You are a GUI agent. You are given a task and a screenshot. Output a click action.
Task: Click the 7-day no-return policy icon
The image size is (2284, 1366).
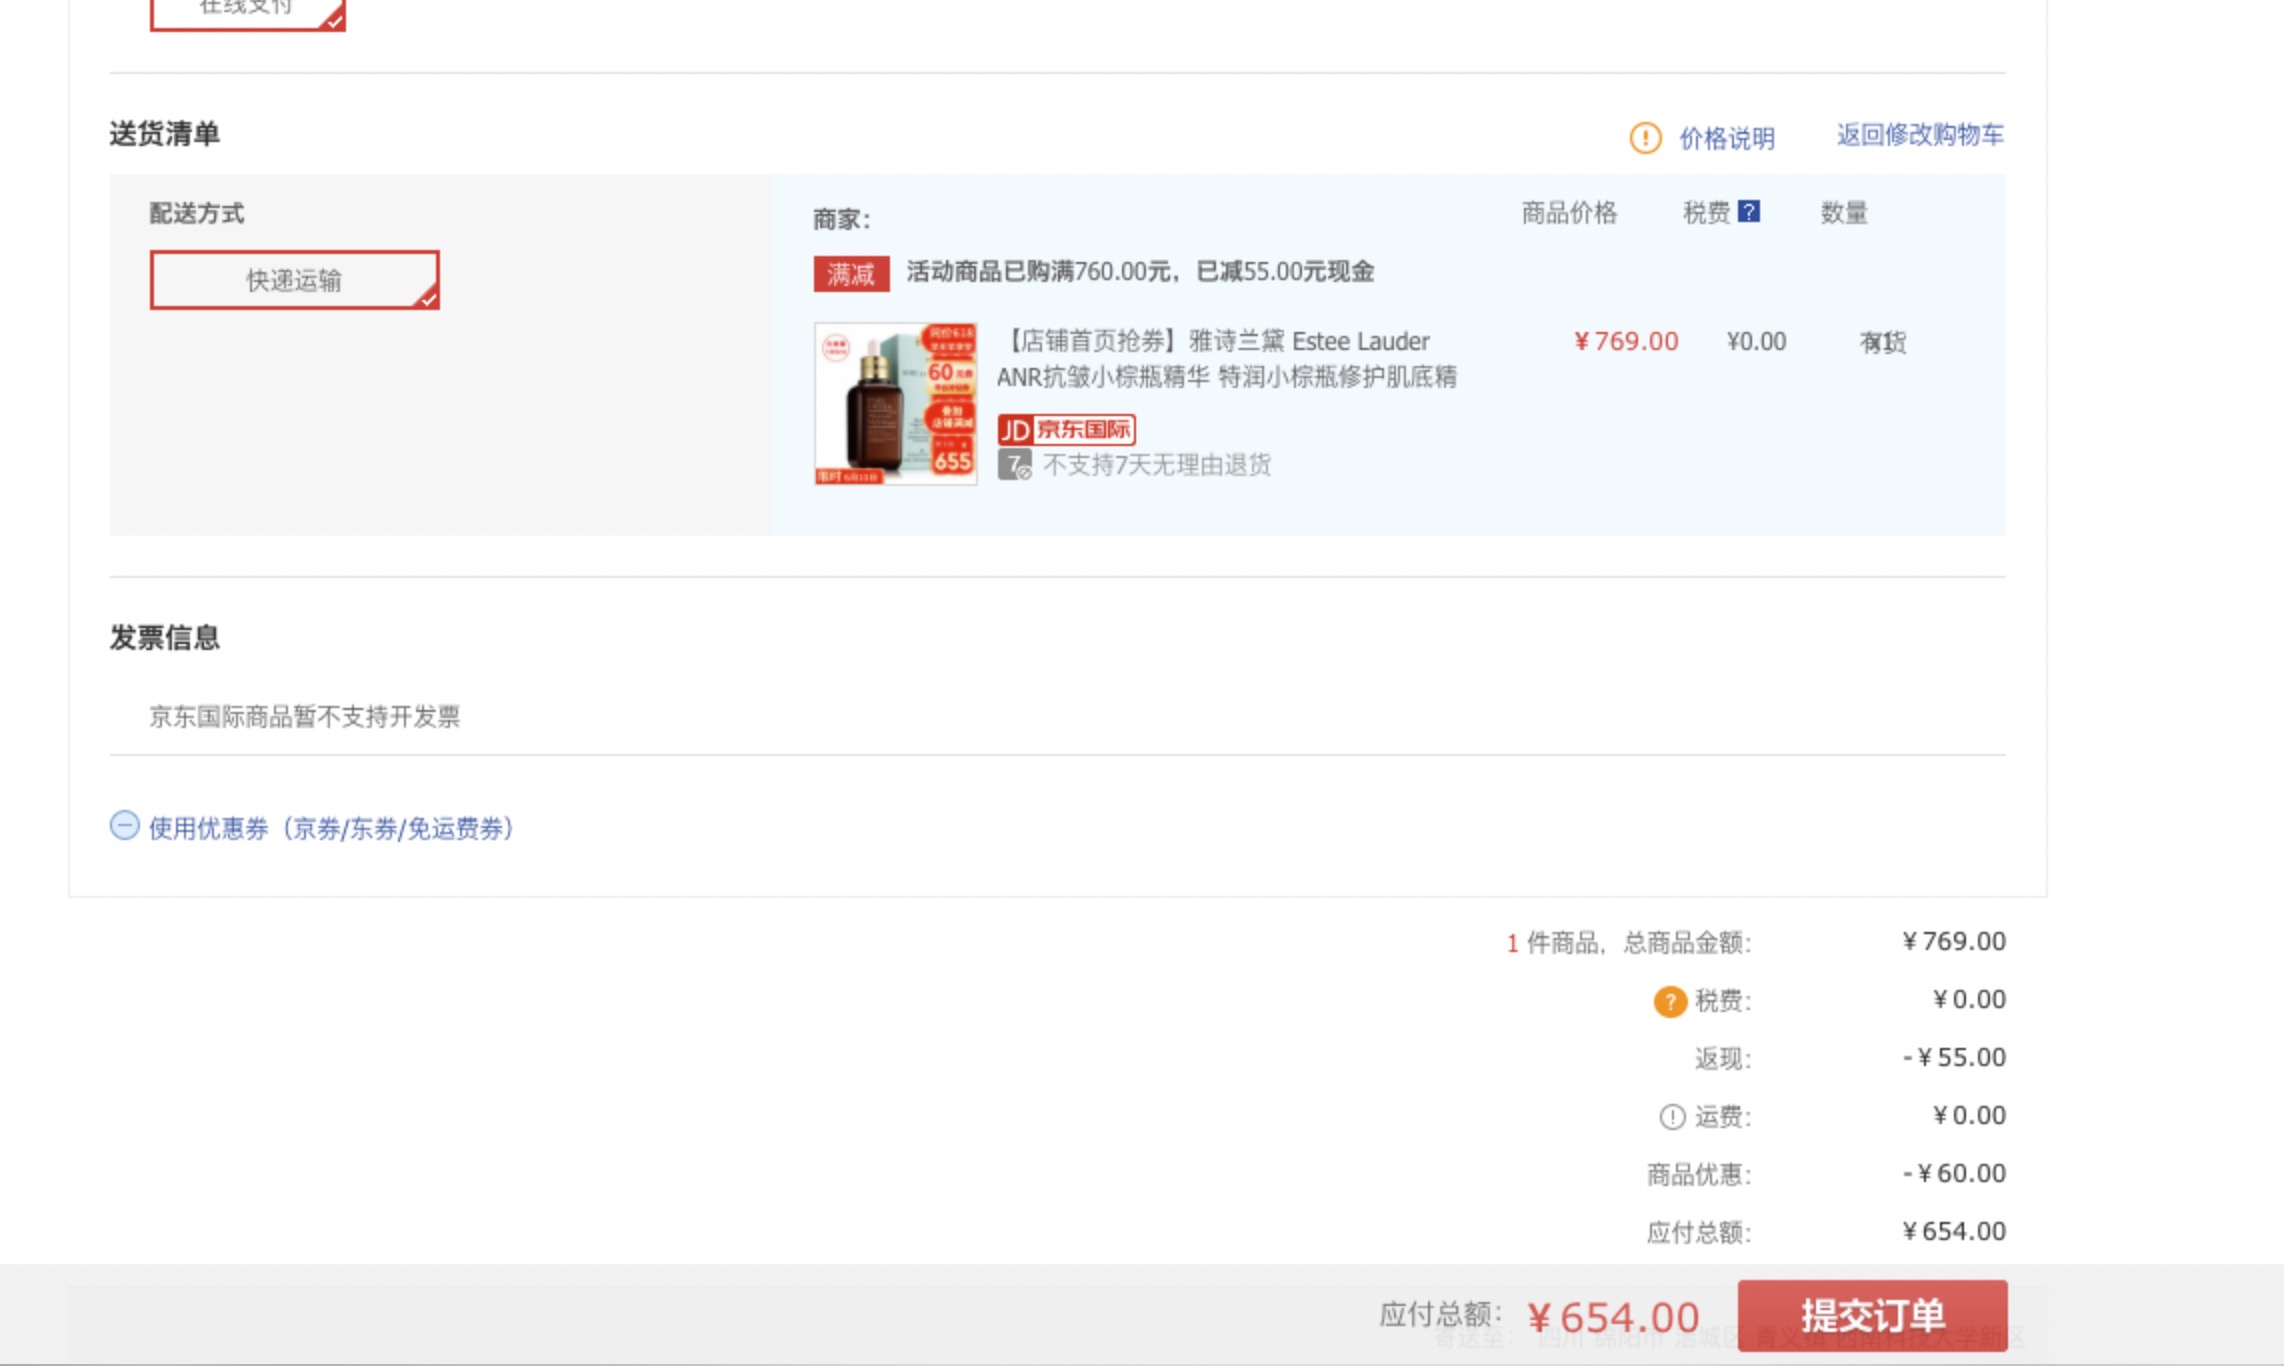point(1014,465)
